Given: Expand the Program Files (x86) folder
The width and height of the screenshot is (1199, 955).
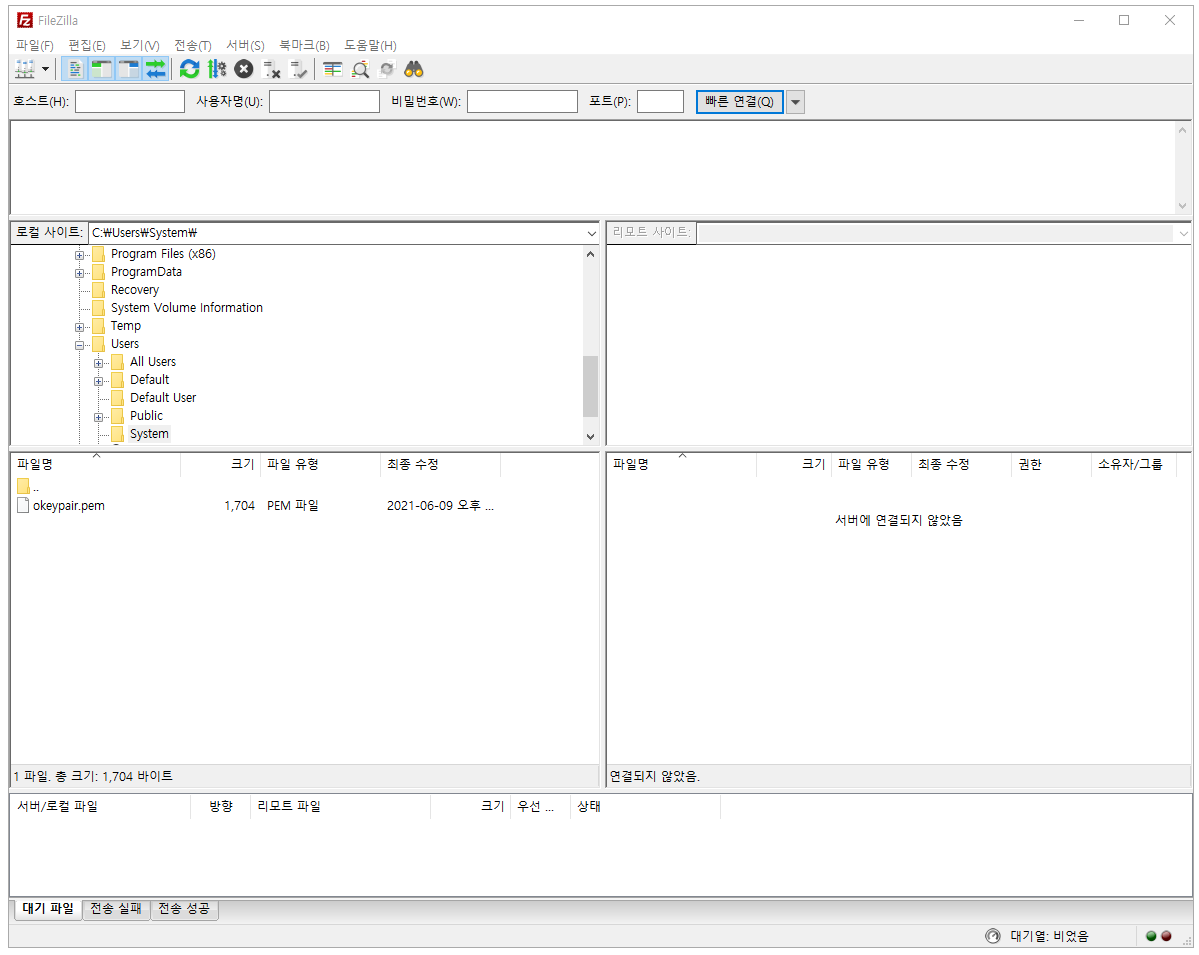Looking at the screenshot, I should point(80,255).
